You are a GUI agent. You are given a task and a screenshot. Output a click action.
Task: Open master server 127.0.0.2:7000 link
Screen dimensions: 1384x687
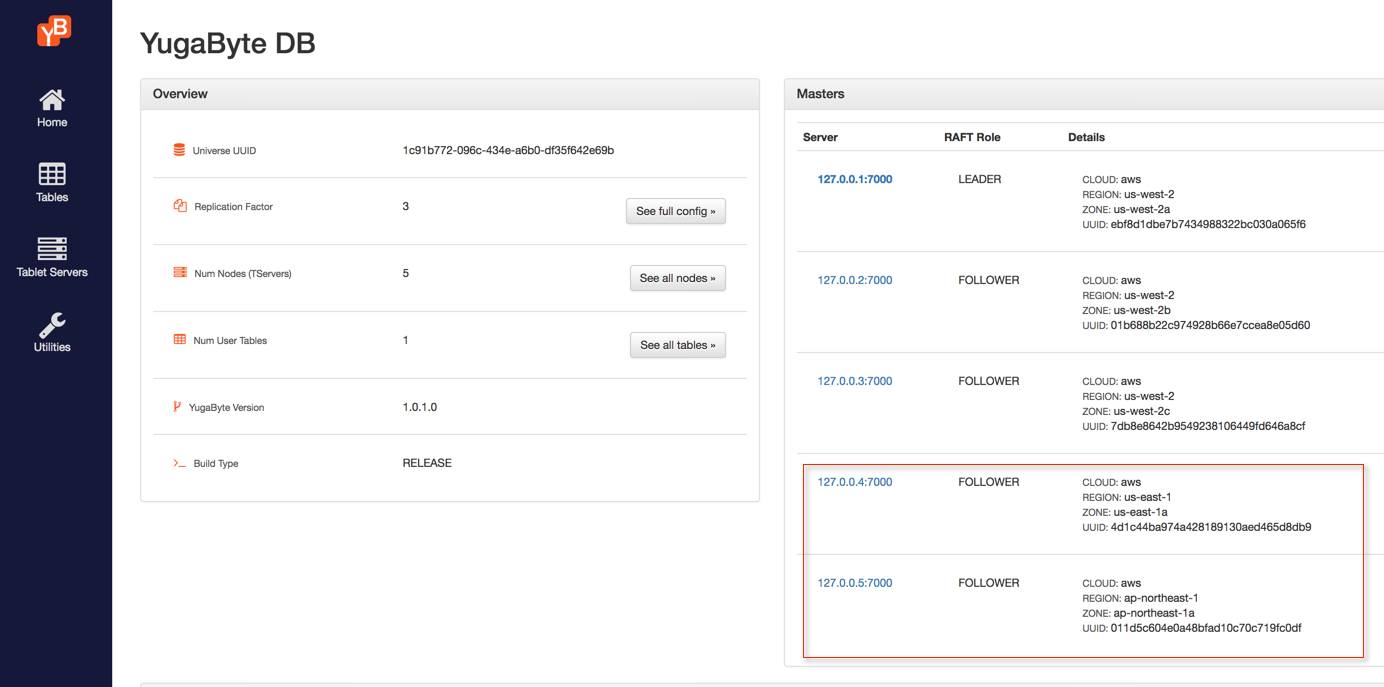(854, 281)
